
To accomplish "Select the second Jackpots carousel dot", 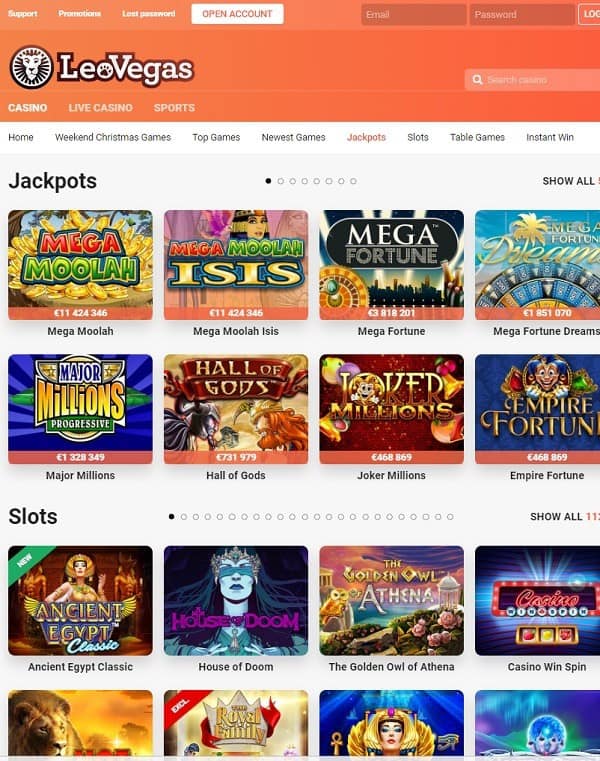I will 281,181.
